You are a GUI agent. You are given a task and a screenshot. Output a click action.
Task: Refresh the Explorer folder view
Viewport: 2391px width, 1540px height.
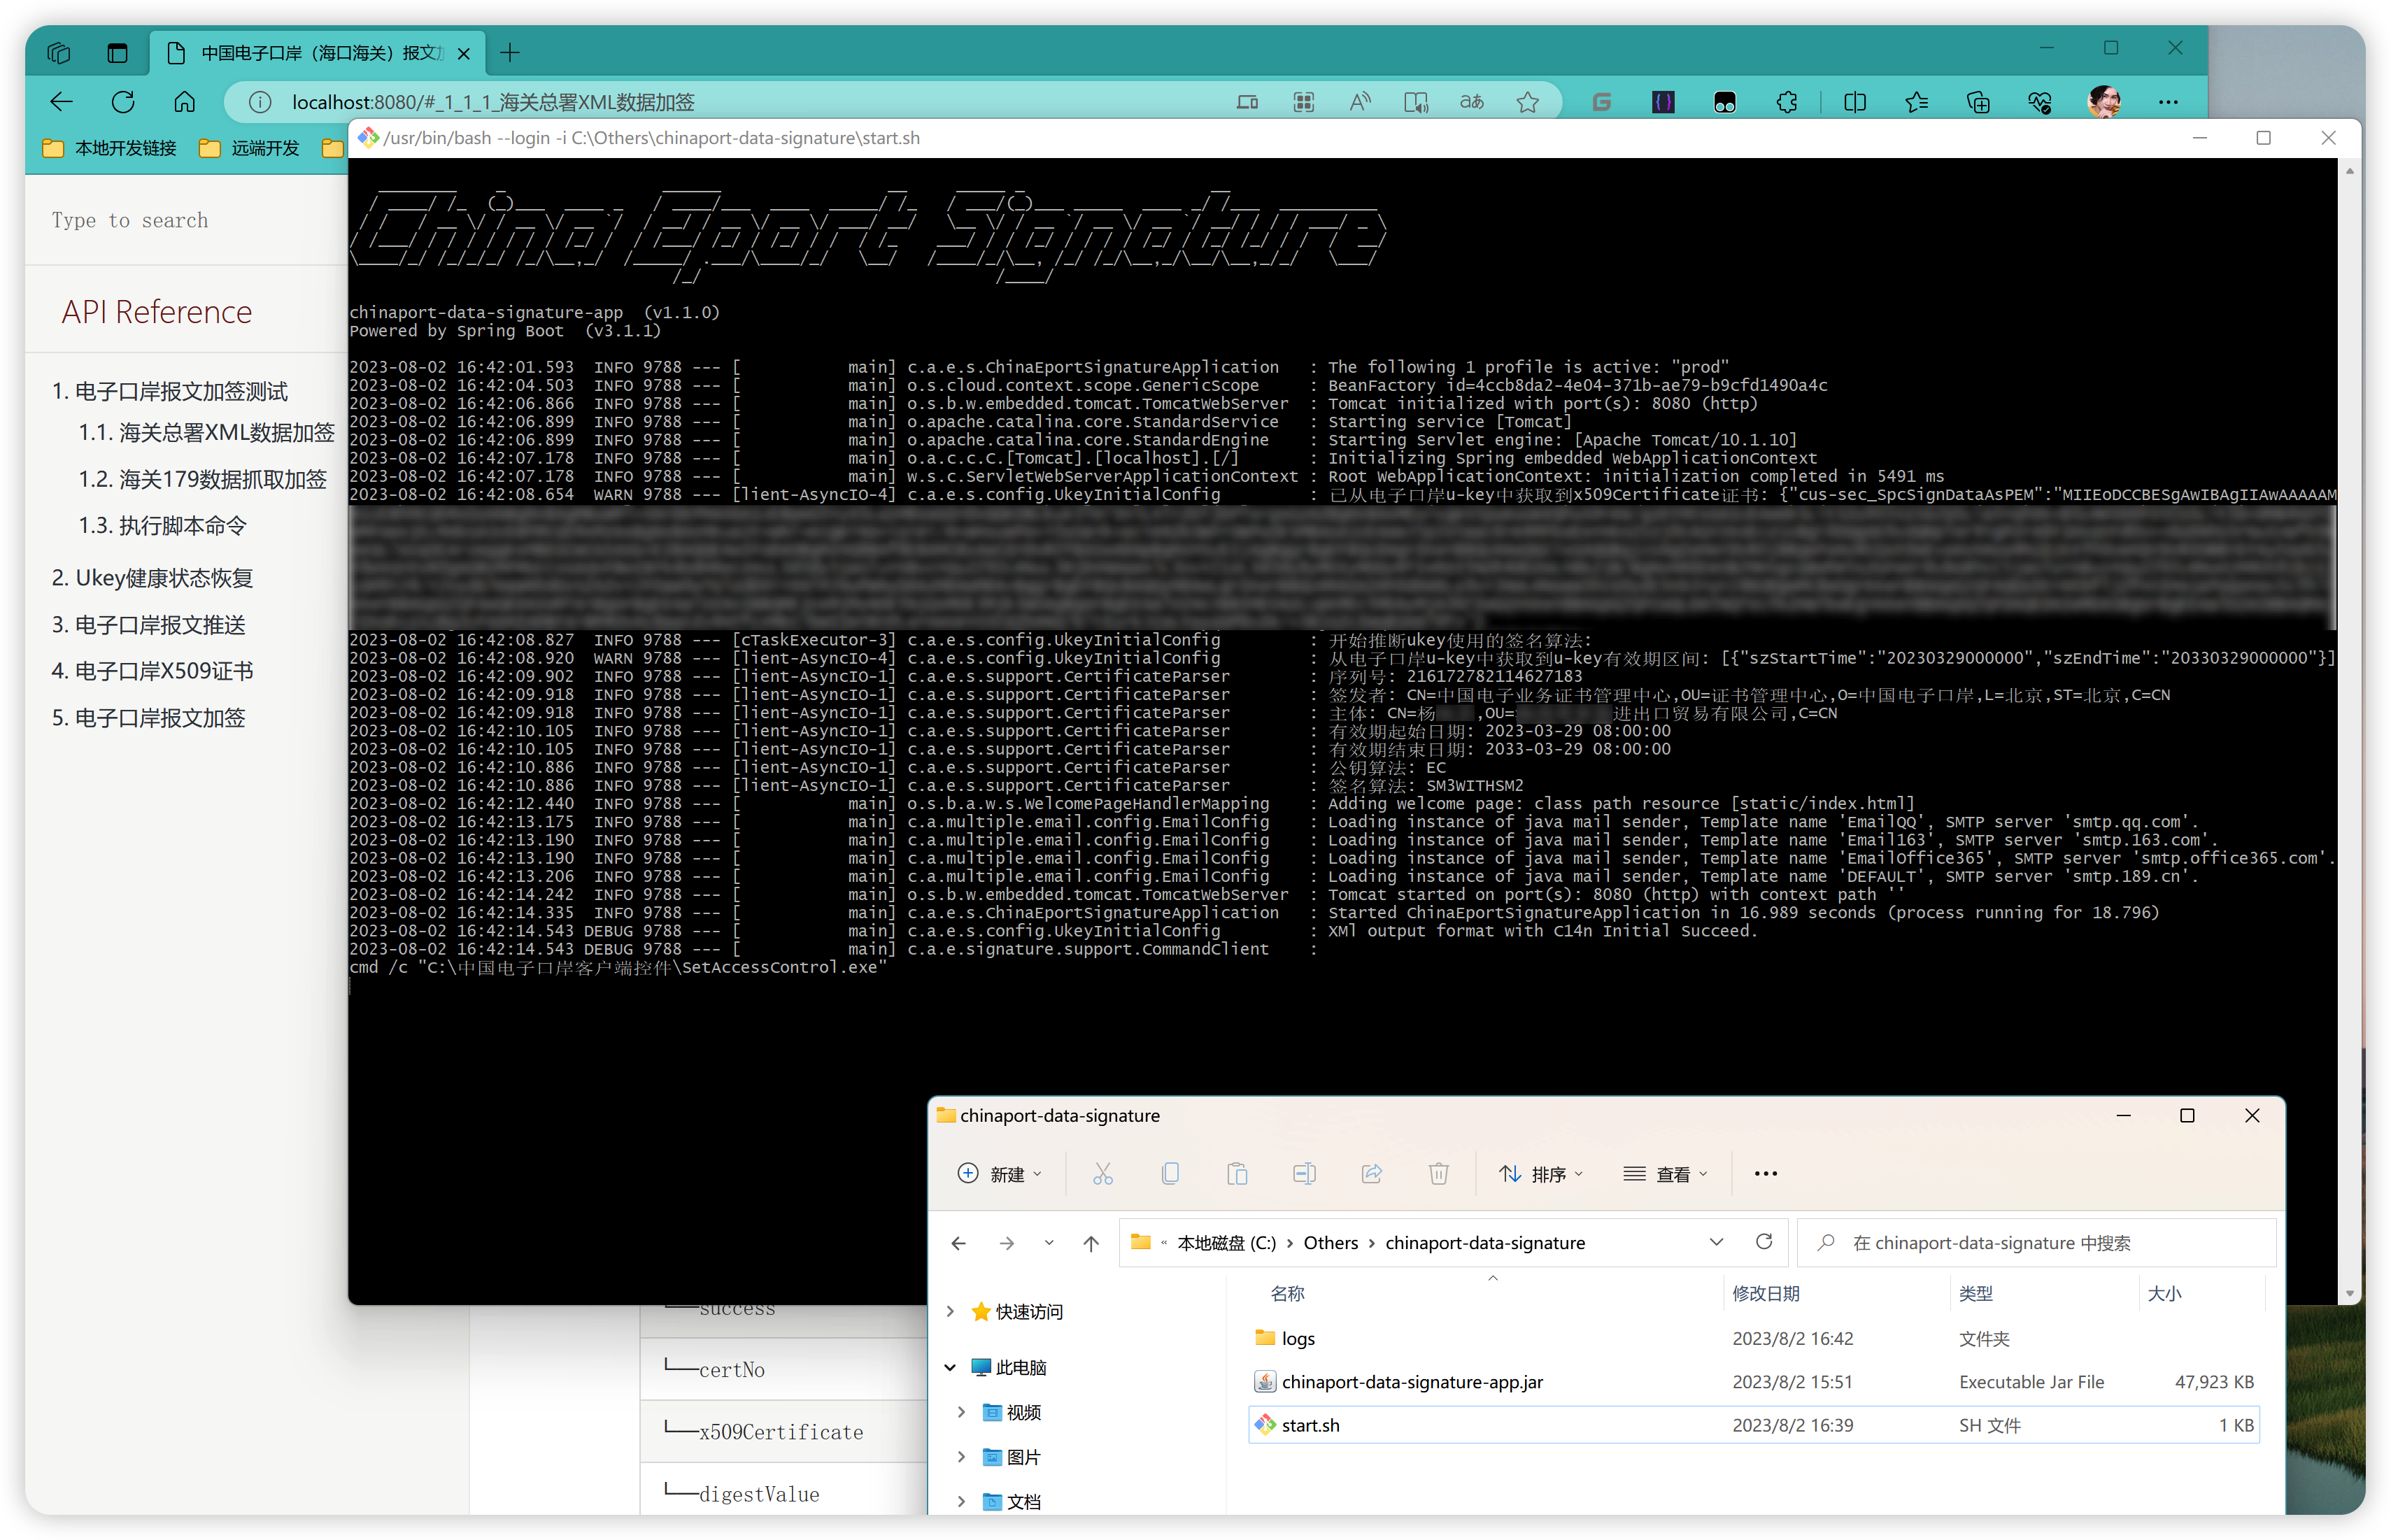1764,1242
